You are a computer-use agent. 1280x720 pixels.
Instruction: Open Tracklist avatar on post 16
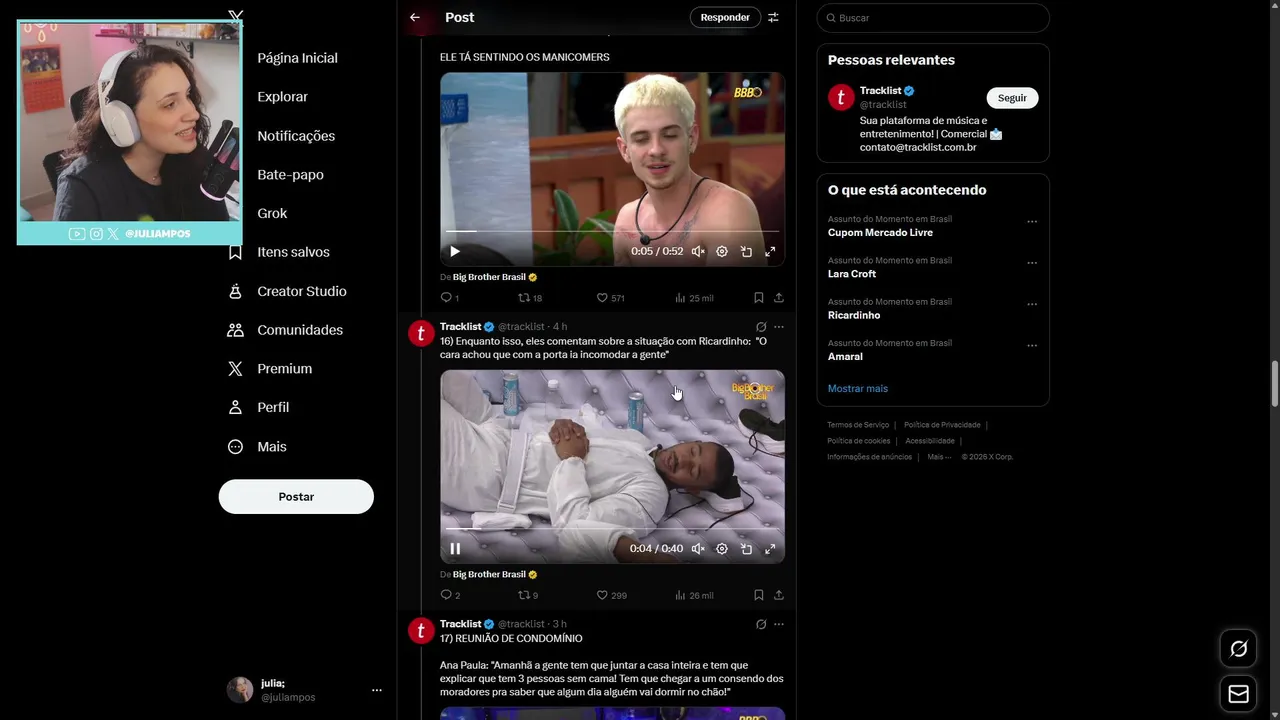(x=421, y=333)
